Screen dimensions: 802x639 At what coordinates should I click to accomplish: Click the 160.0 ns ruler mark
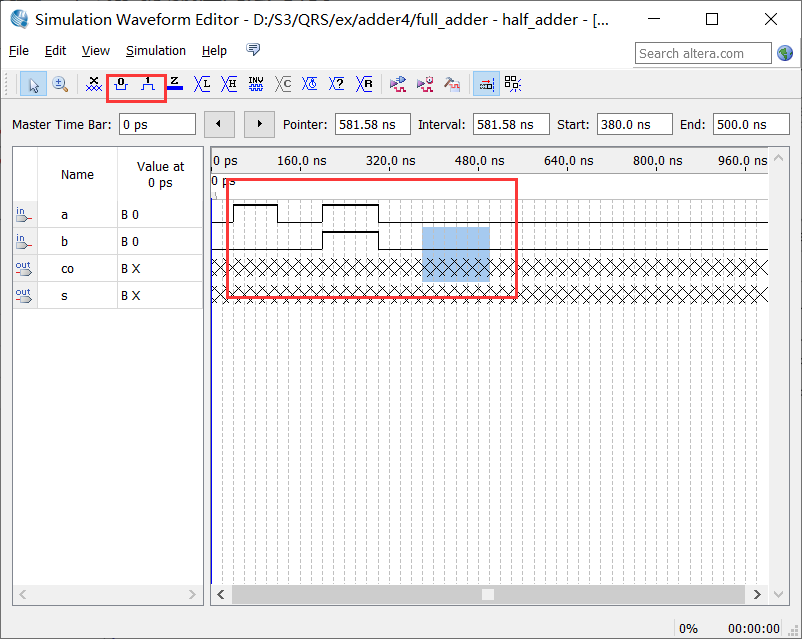302,161
